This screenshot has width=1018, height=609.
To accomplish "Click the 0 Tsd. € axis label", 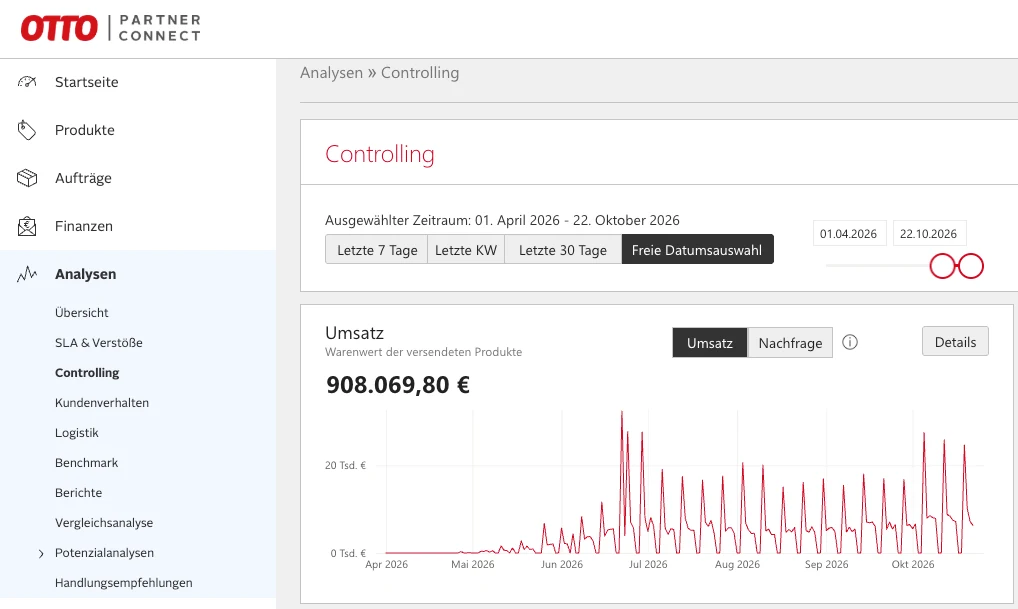I will 348,553.
